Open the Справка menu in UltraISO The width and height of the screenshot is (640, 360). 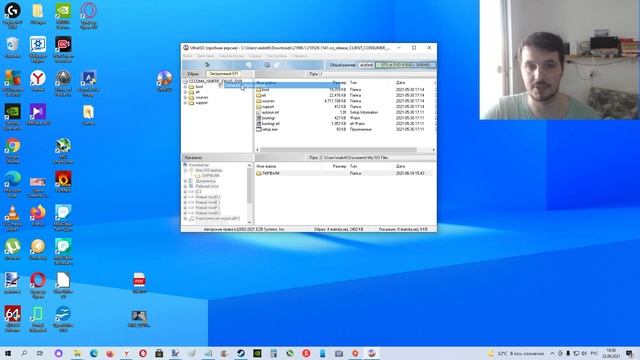[x=299, y=56]
